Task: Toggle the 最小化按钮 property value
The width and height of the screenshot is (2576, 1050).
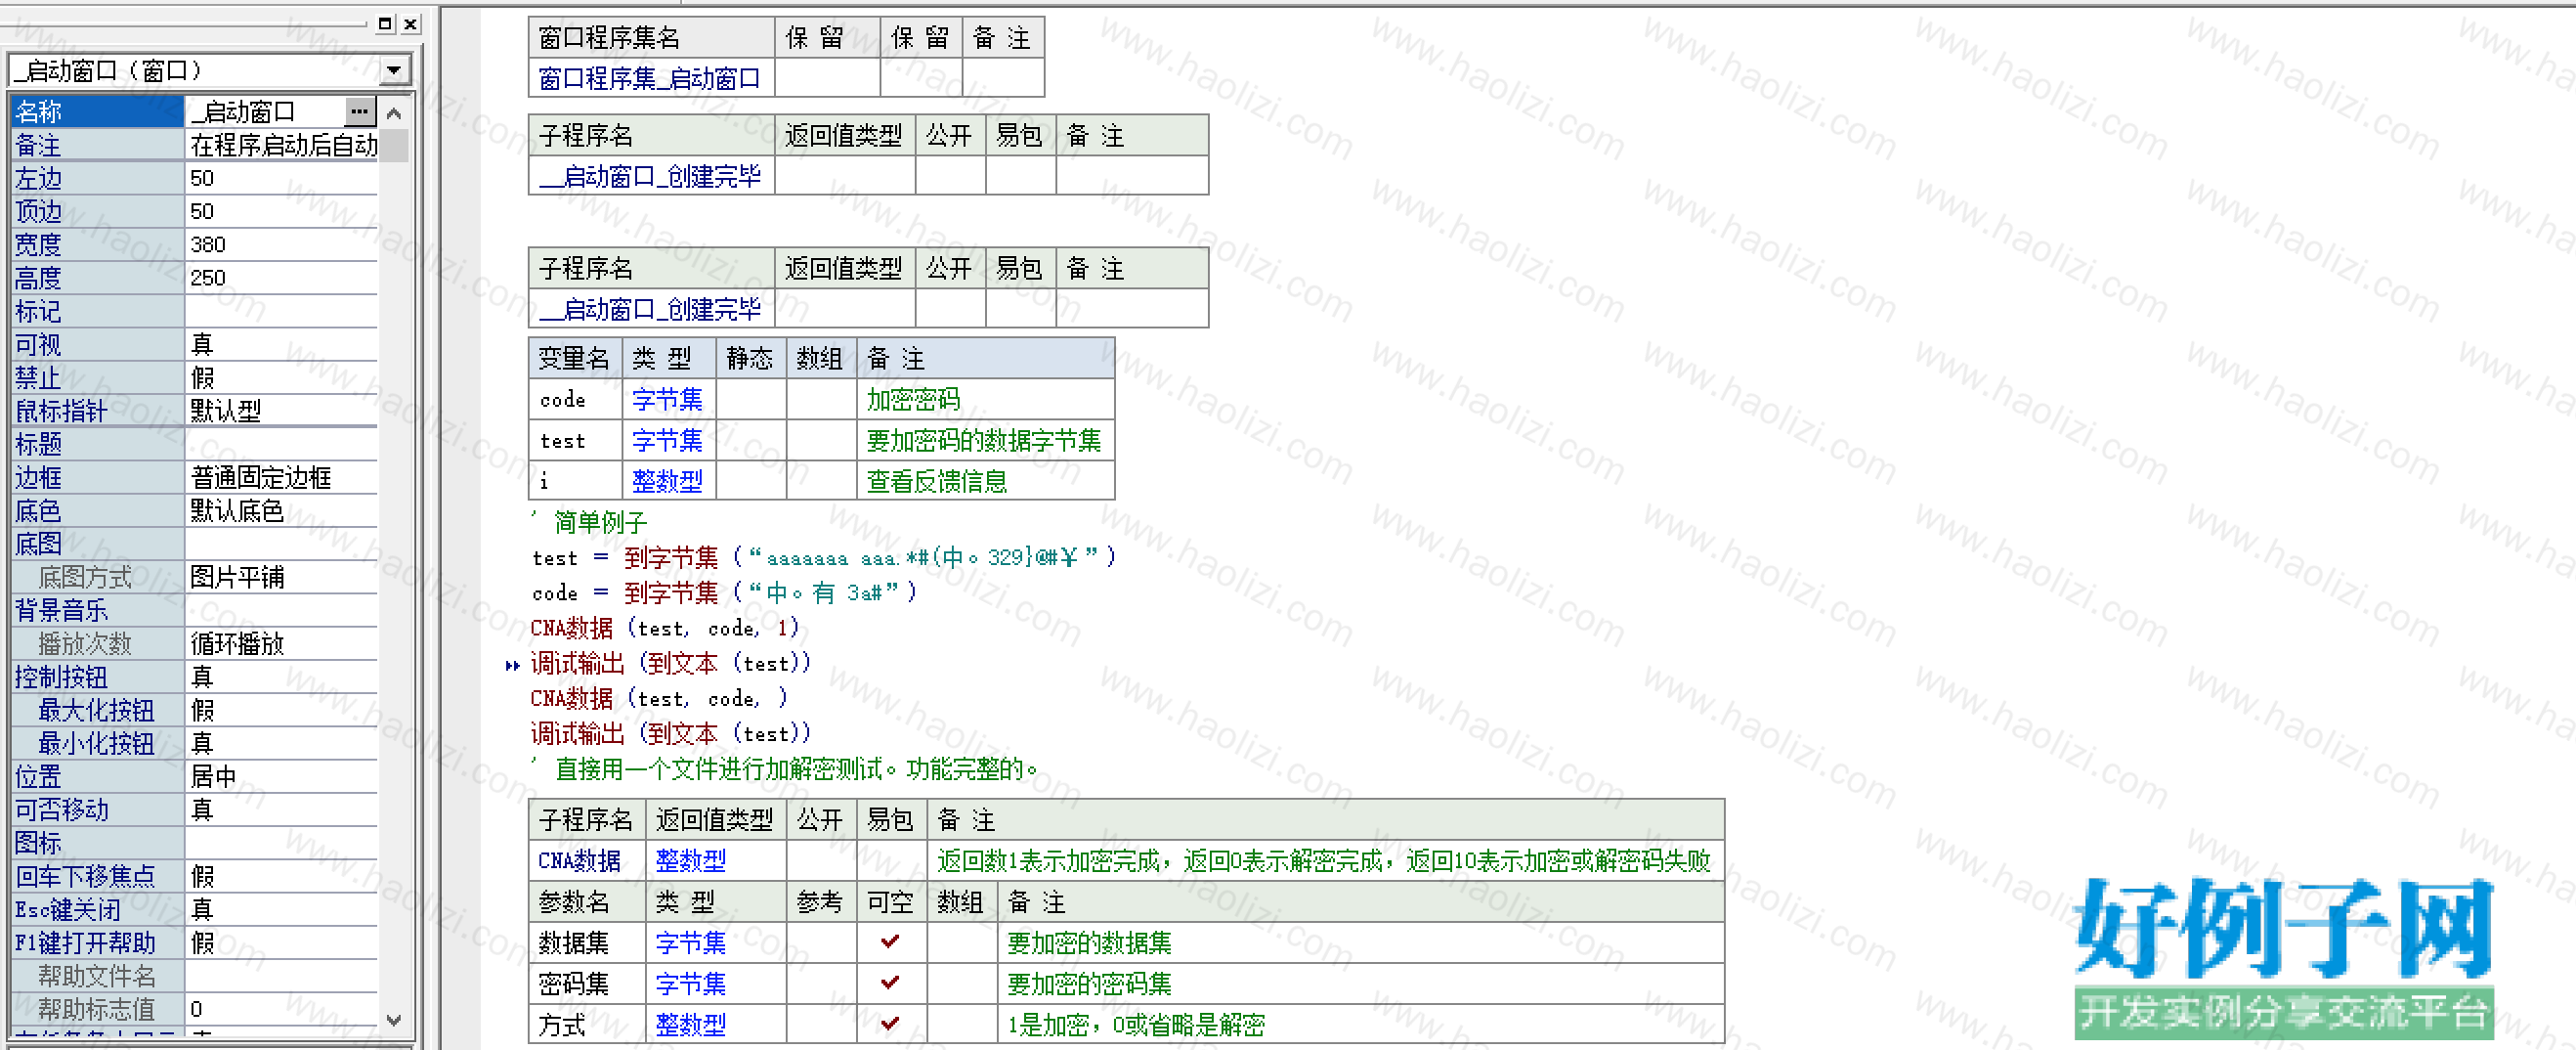Action: (x=283, y=743)
